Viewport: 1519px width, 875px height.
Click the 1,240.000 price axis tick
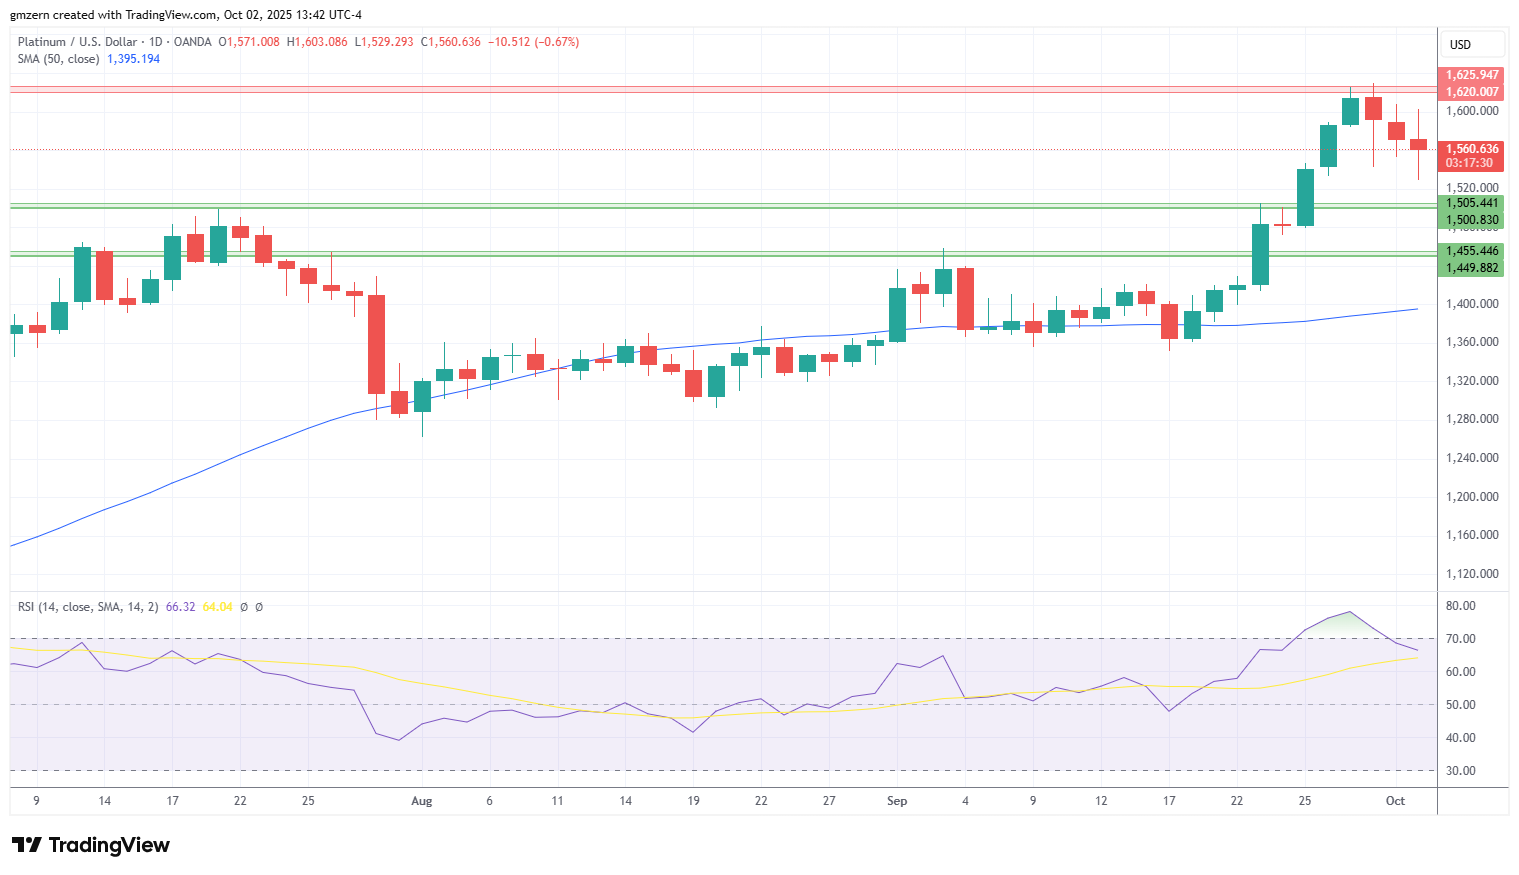tap(1472, 458)
